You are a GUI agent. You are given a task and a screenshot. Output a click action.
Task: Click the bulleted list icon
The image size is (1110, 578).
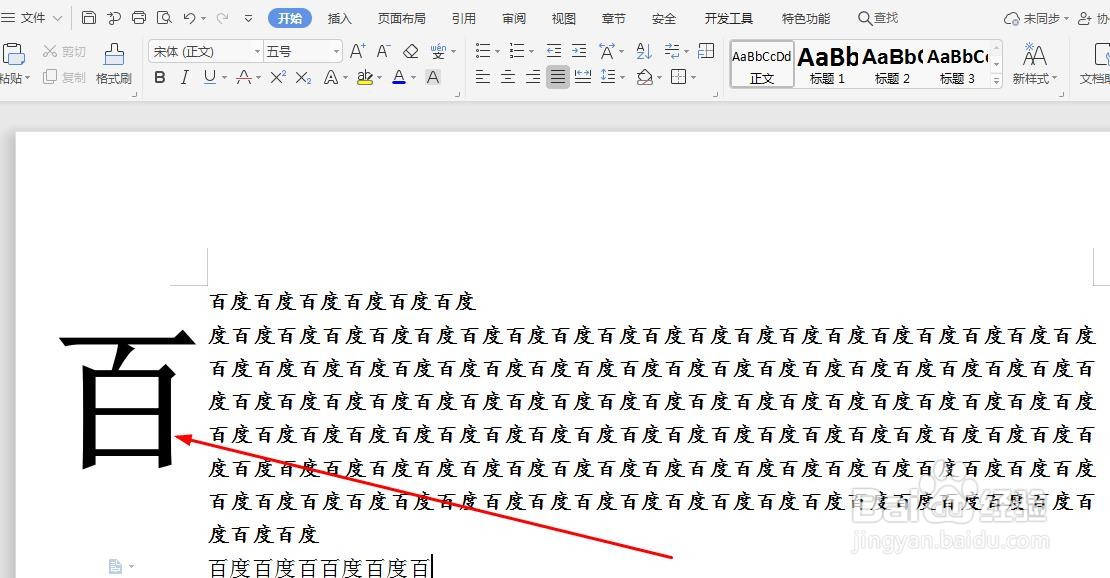483,51
